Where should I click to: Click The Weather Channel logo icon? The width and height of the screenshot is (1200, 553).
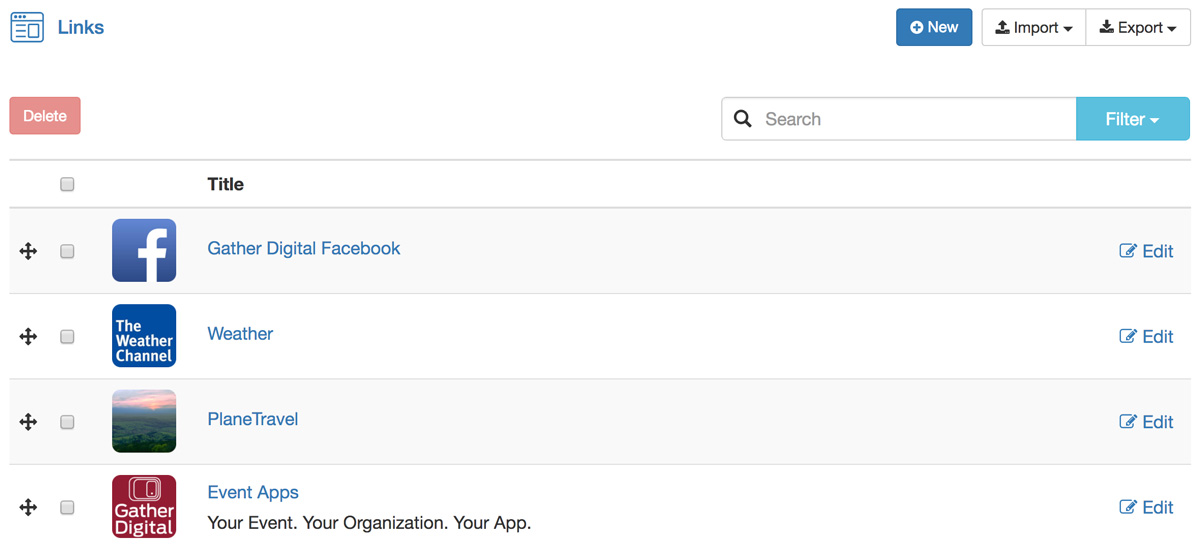[x=144, y=336]
